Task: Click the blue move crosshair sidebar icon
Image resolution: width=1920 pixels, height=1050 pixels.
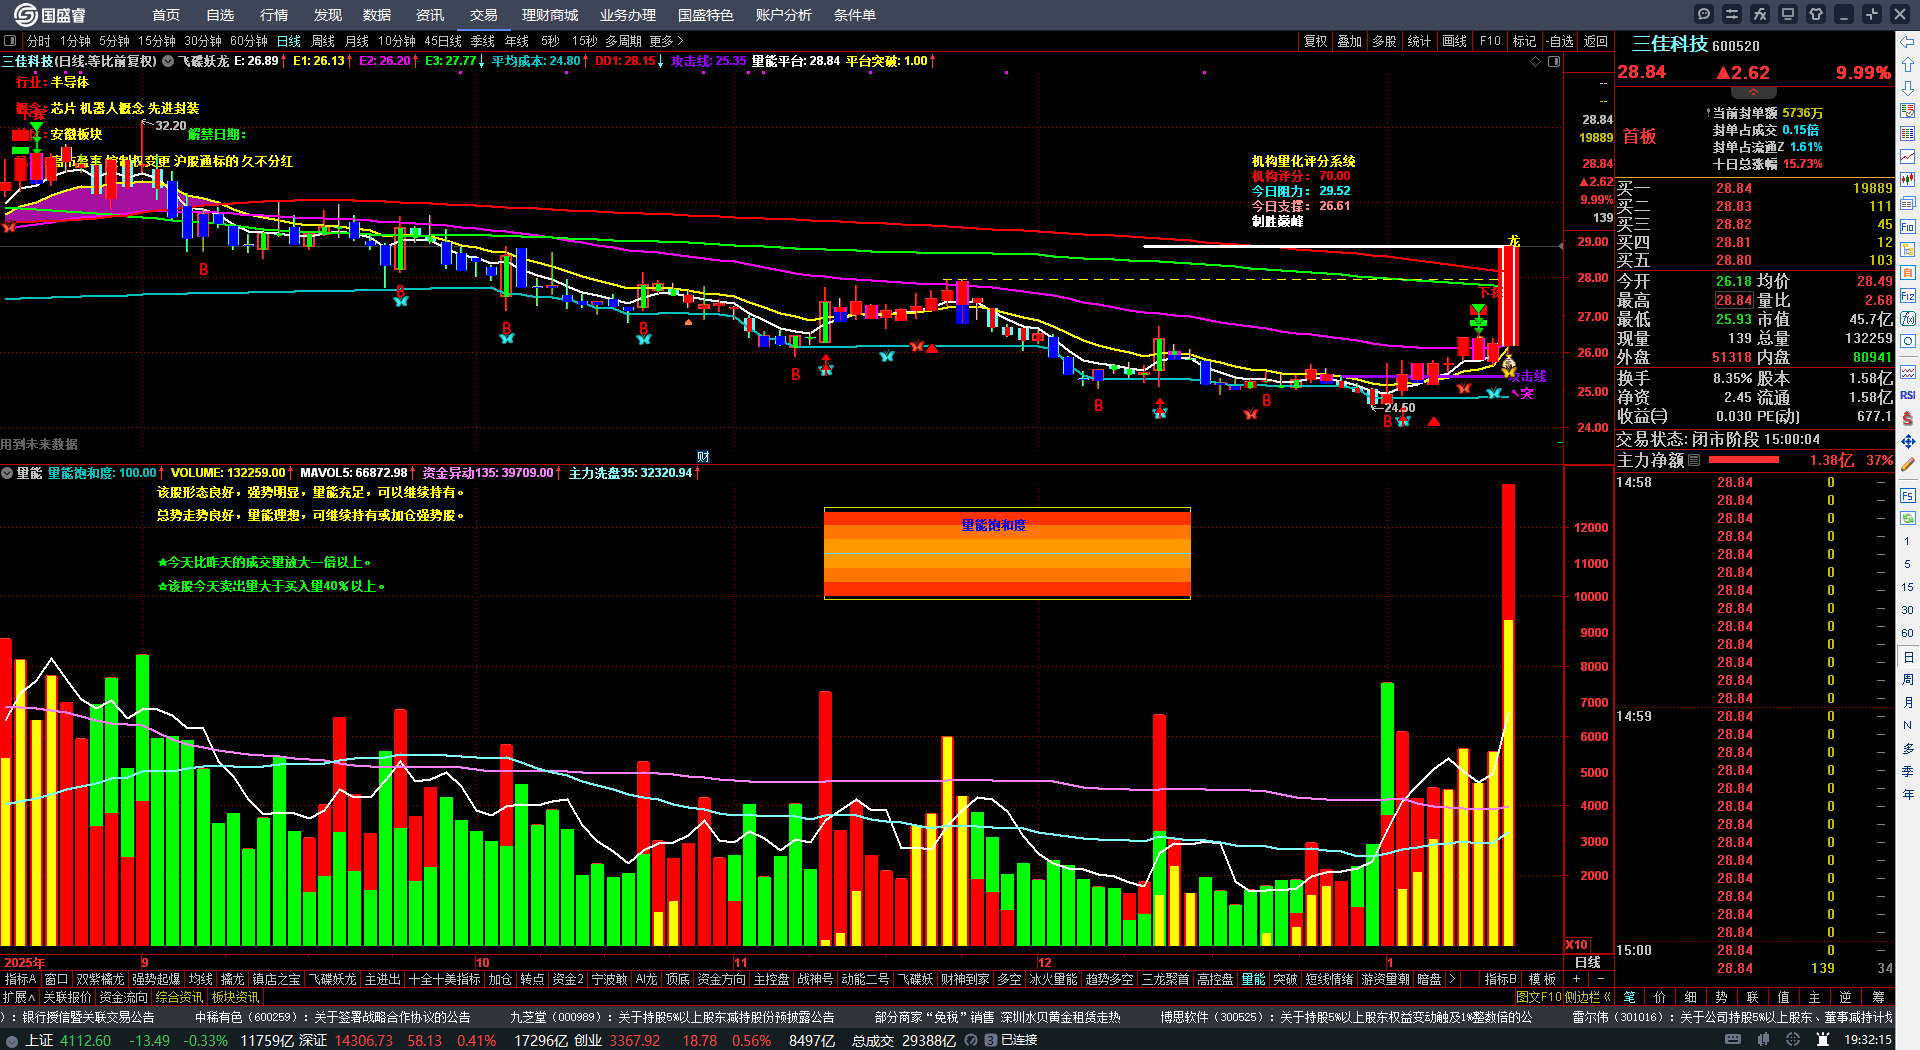Action: click(x=1908, y=441)
